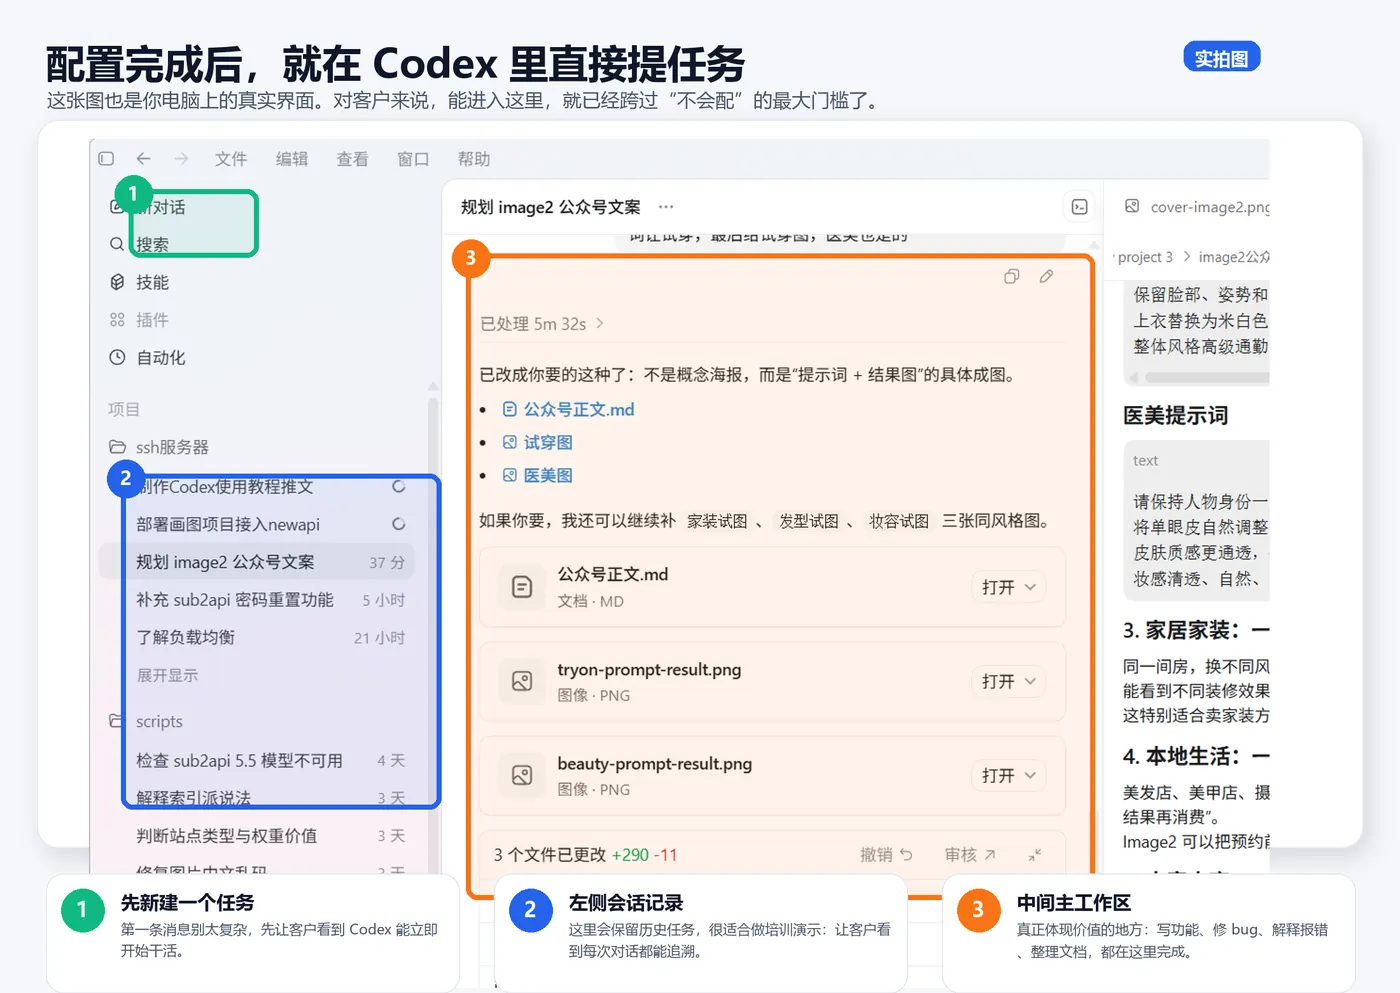Click the pencil edit icon above the reply

(1046, 277)
